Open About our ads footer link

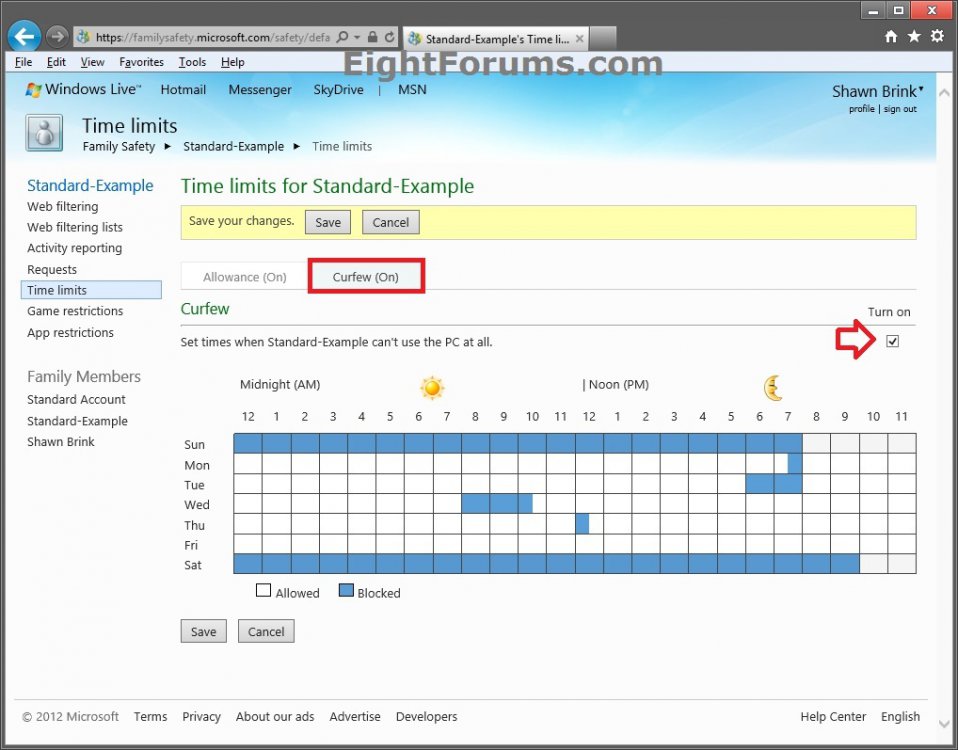click(275, 716)
